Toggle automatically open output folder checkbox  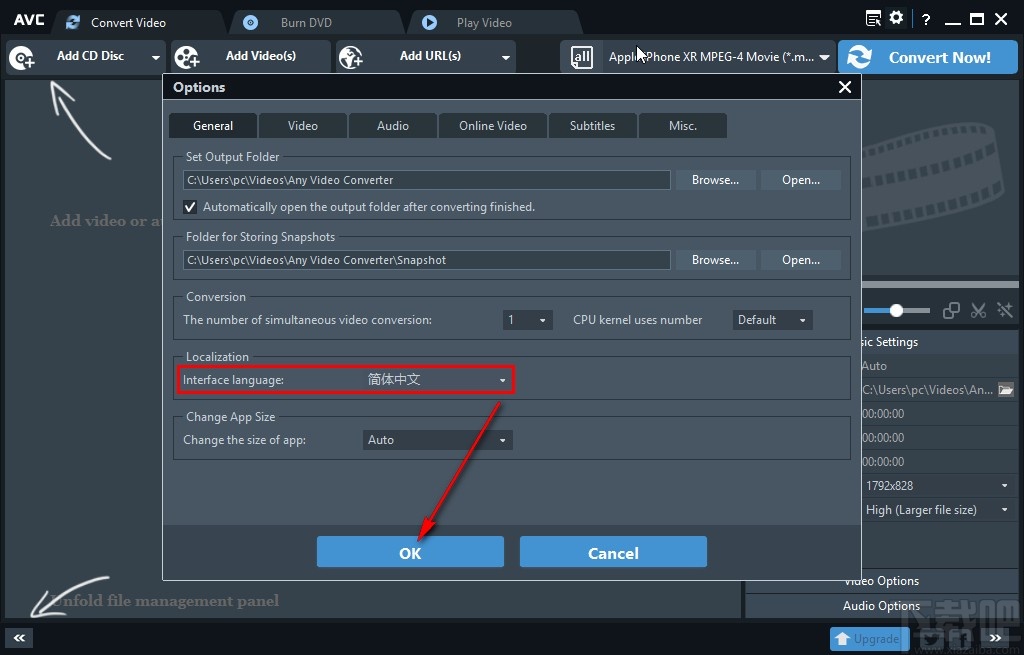tap(190, 207)
